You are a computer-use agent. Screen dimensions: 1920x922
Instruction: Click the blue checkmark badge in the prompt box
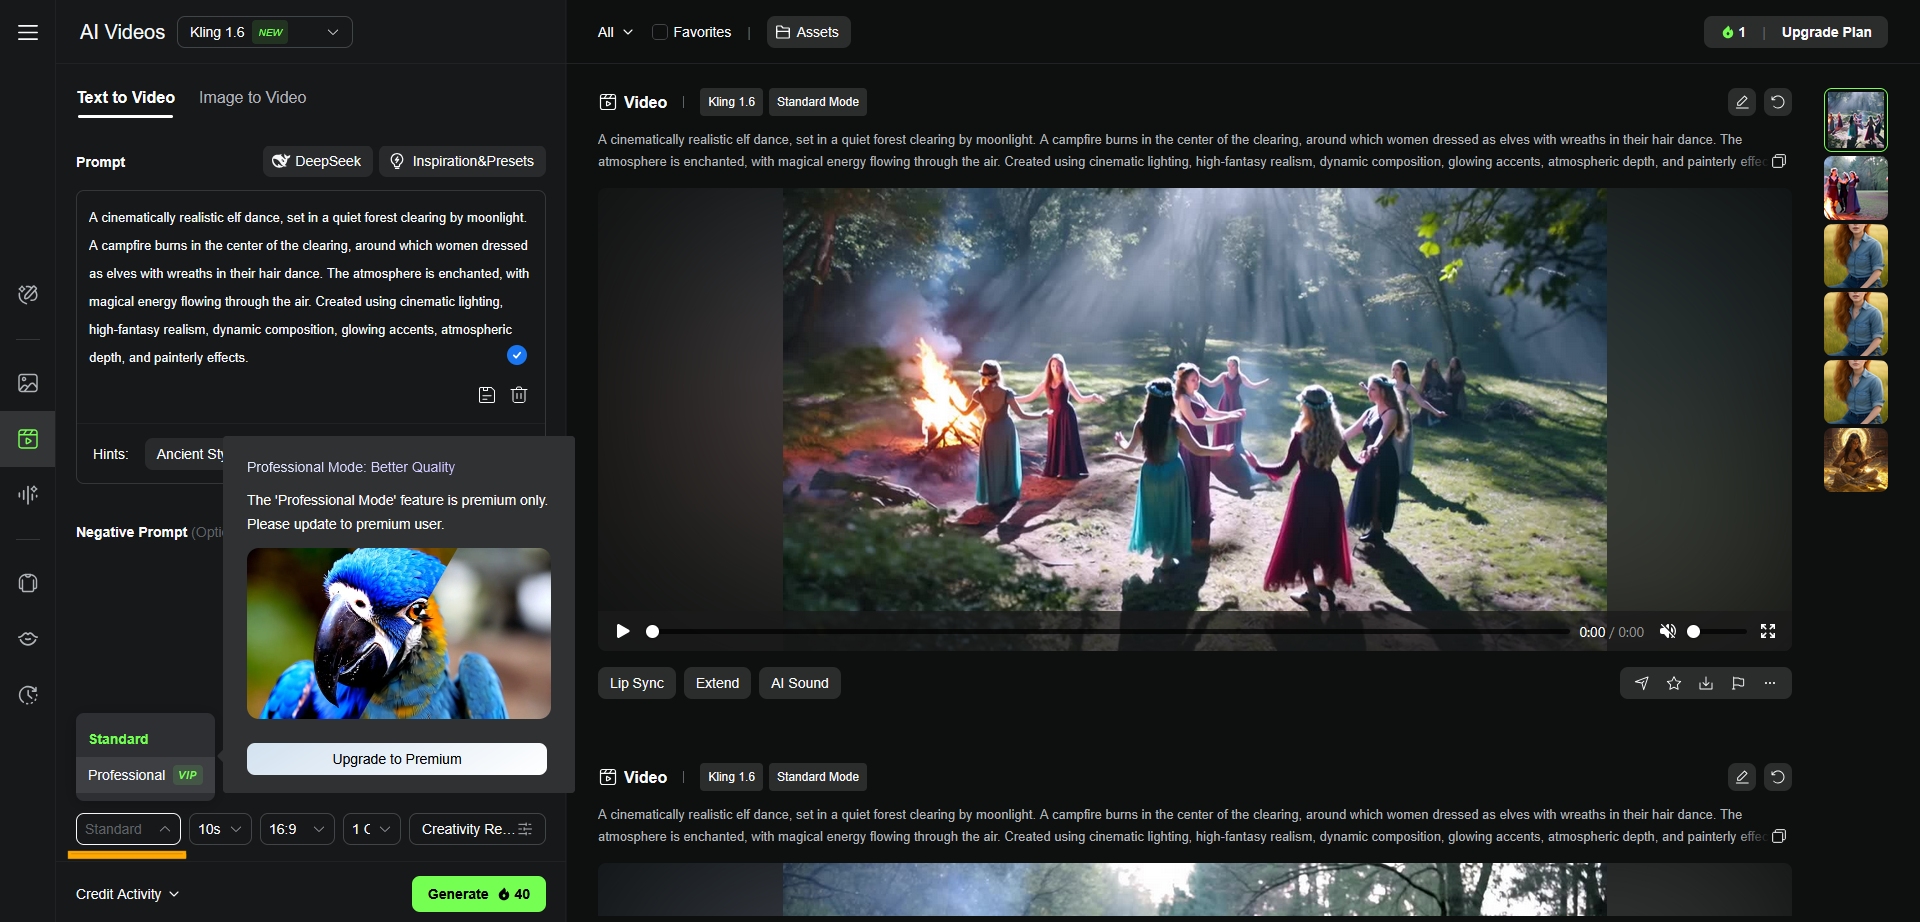[517, 355]
